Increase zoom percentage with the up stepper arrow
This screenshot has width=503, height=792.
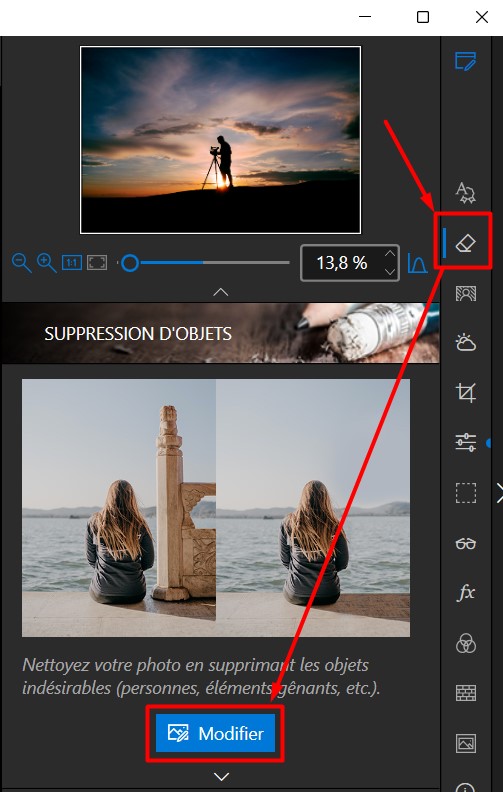click(390, 254)
